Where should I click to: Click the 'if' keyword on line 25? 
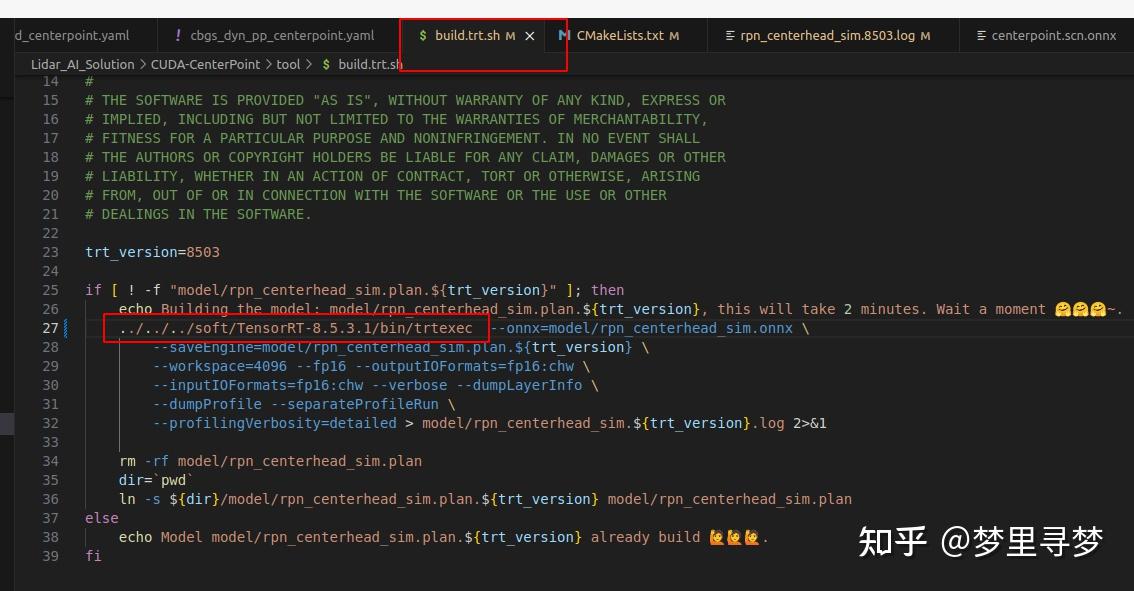tap(93, 290)
